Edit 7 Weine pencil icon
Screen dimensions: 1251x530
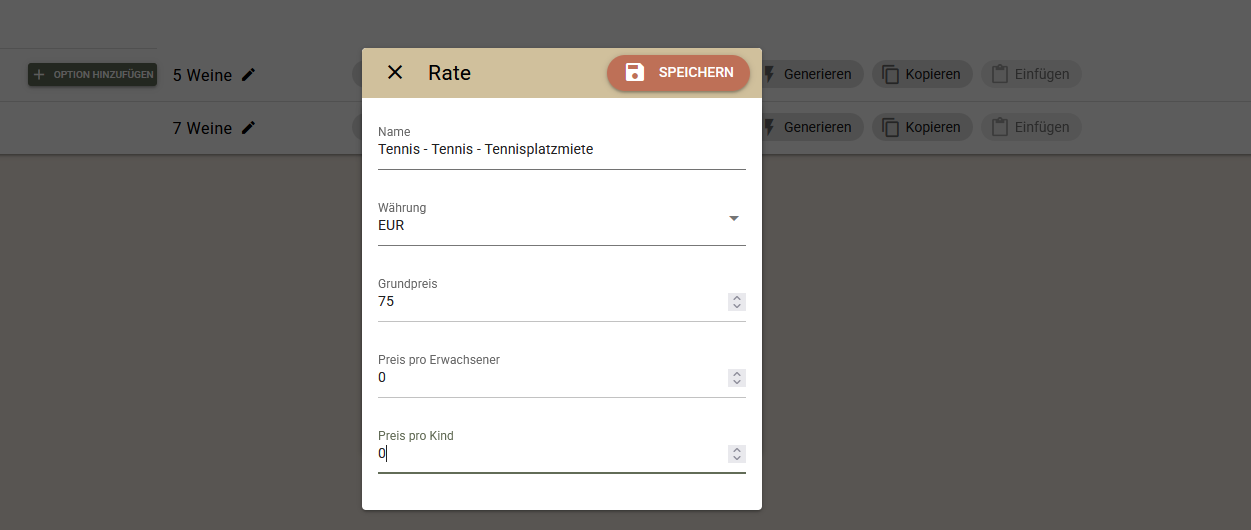point(249,127)
